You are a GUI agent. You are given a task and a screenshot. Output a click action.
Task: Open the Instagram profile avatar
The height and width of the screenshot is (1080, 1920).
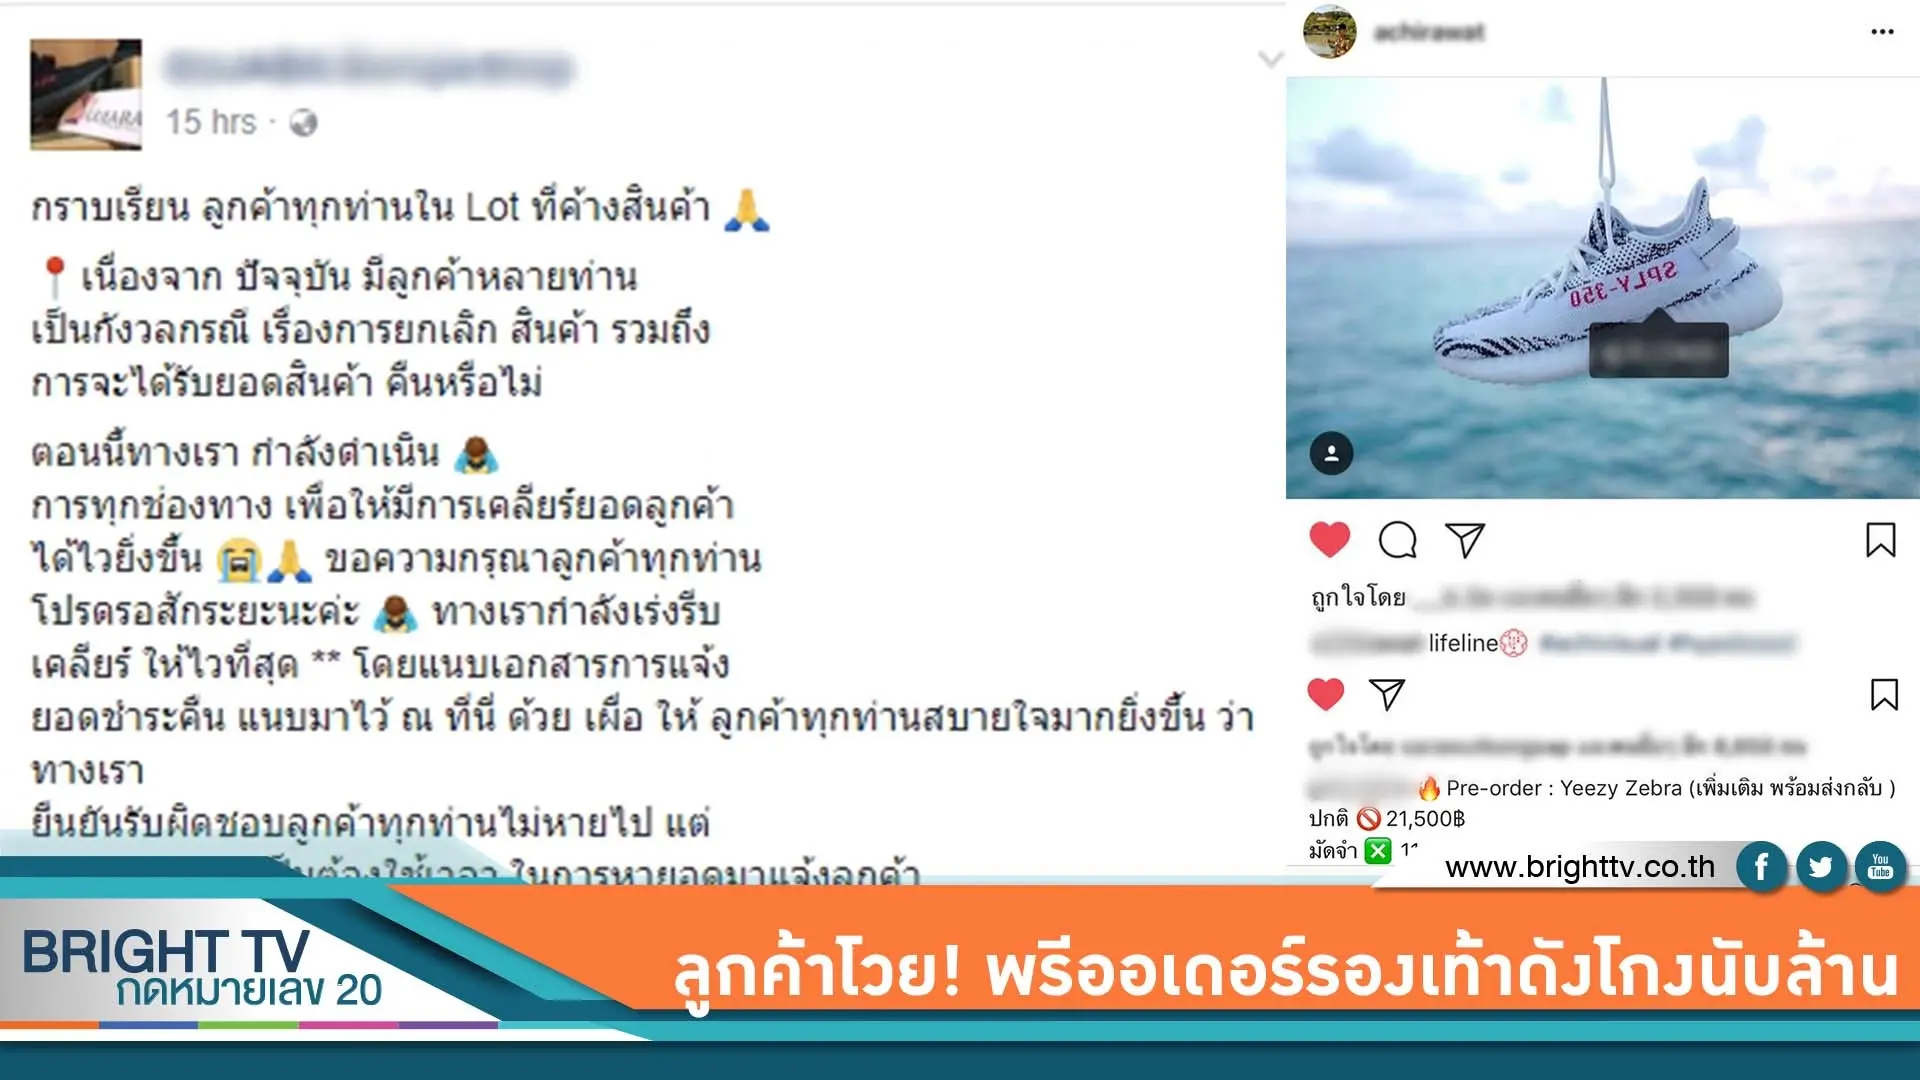click(x=1329, y=31)
